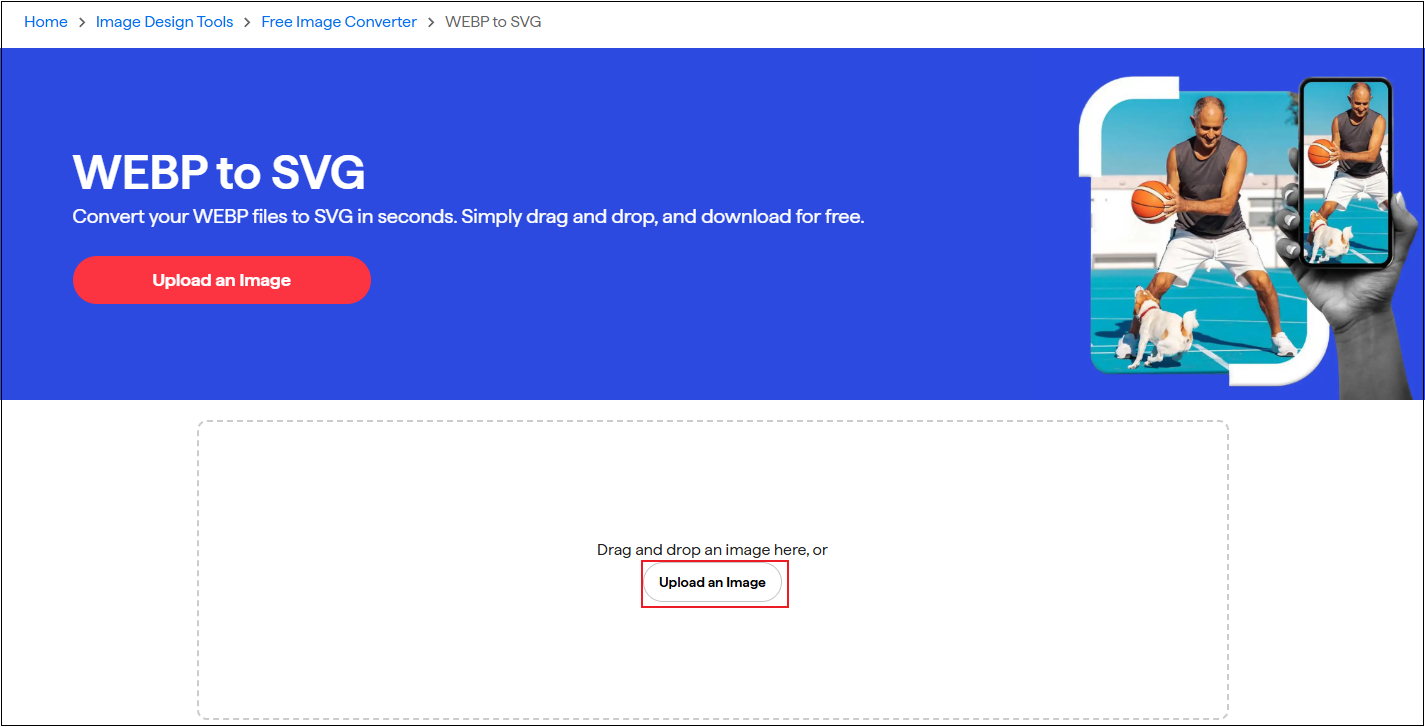The image size is (1425, 727).
Task: Click the 'Drag and drop an image here' text
Action: point(713,549)
